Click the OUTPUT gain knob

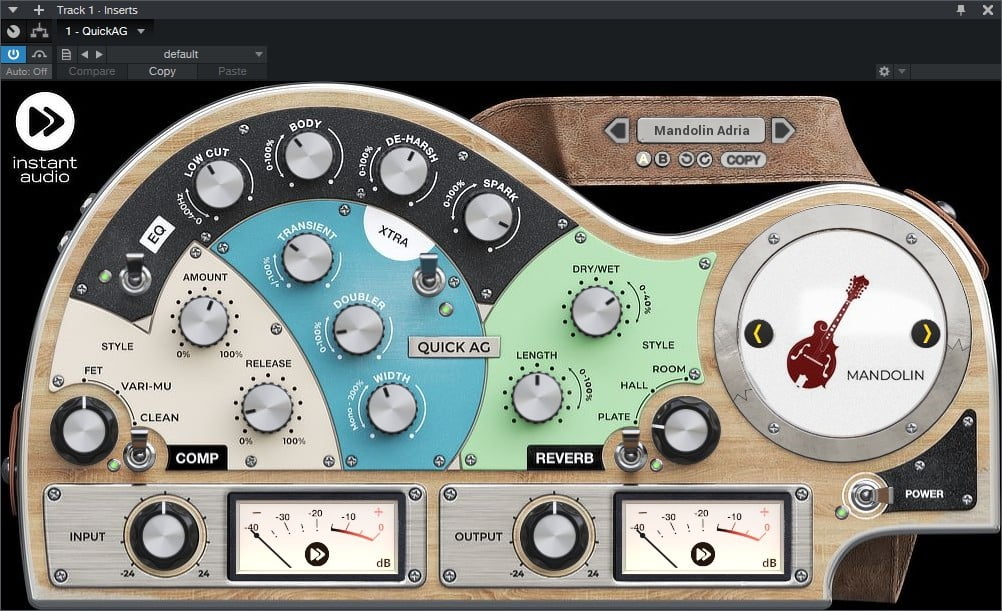click(x=554, y=536)
